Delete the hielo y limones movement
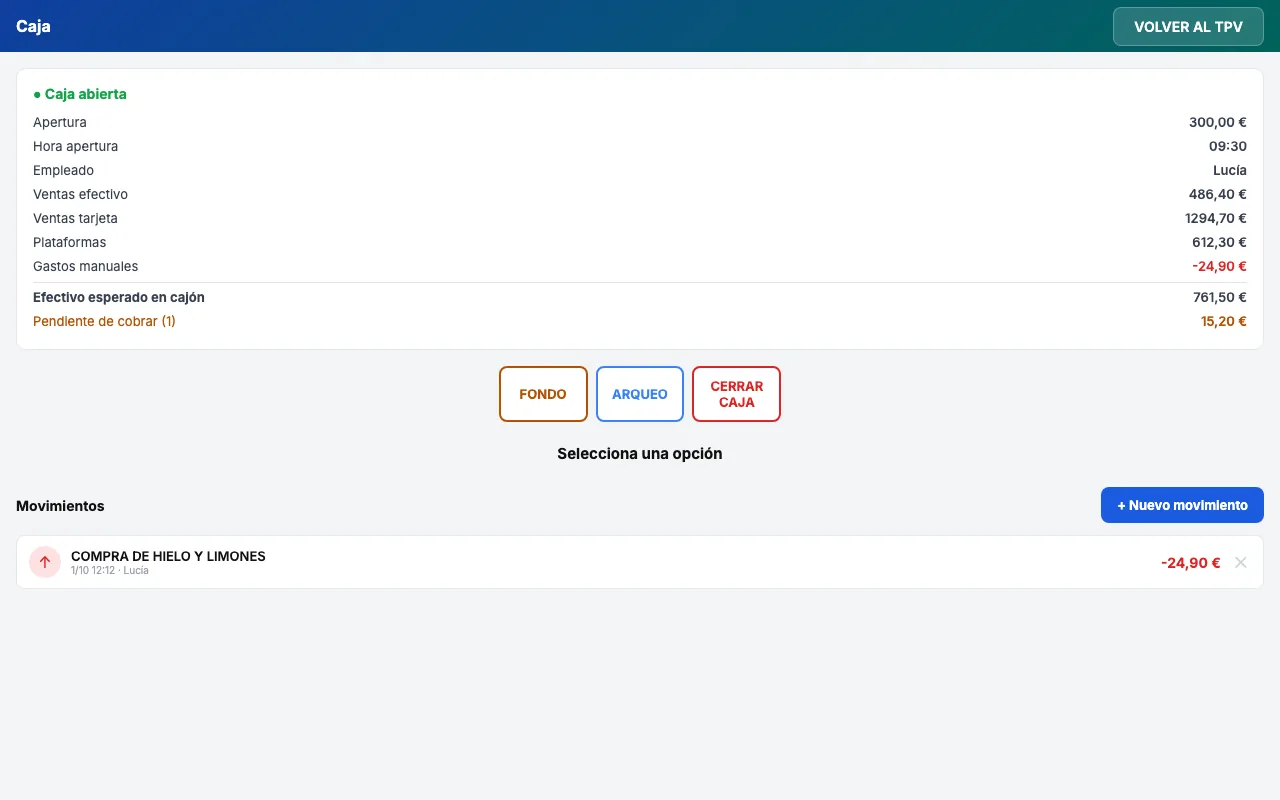 tap(1241, 562)
